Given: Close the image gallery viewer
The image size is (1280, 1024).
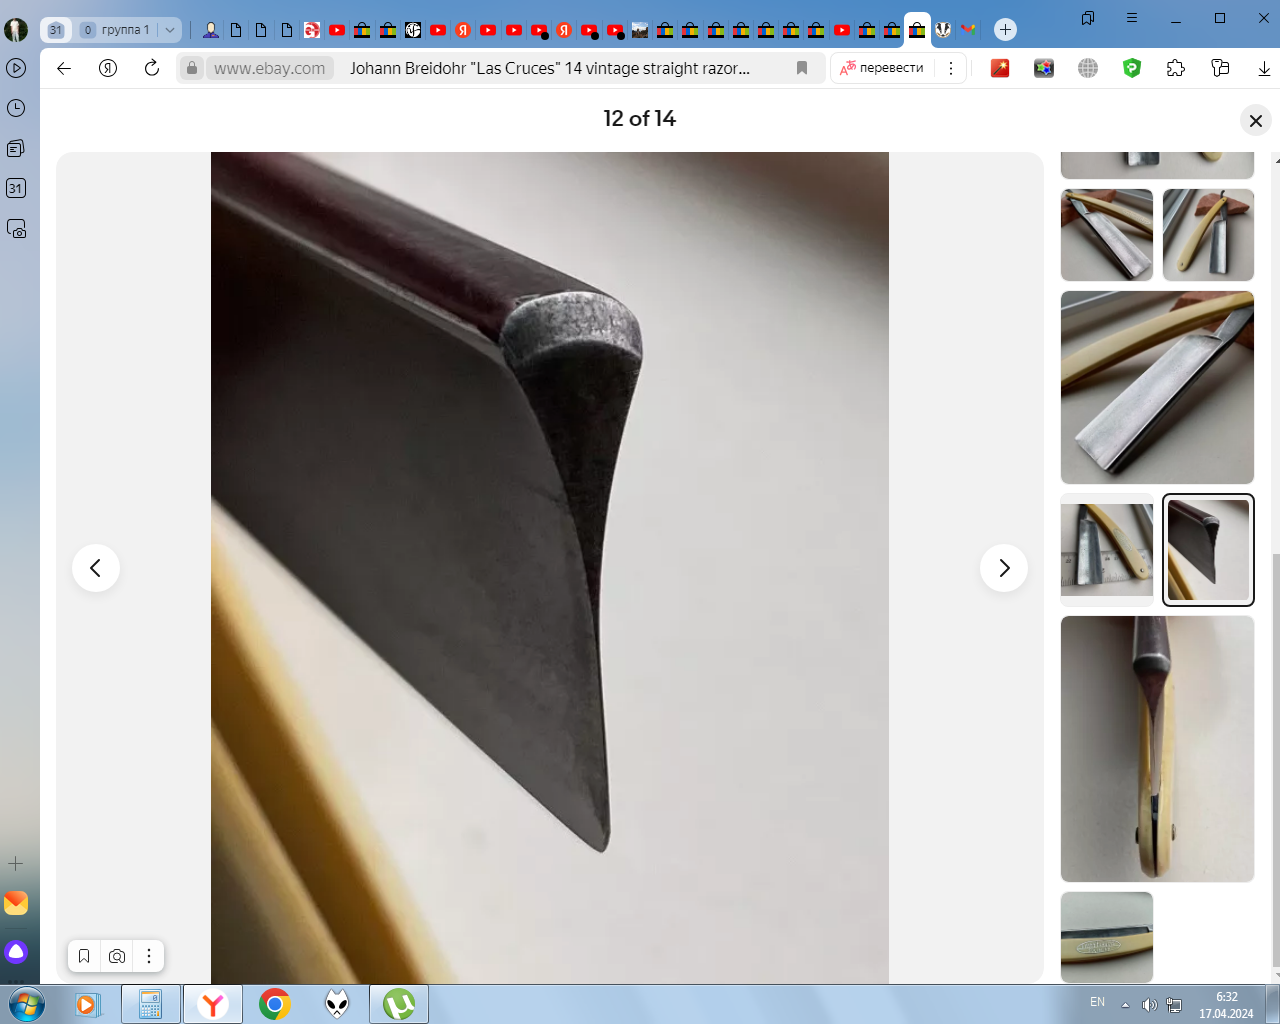Looking at the screenshot, I should point(1256,121).
